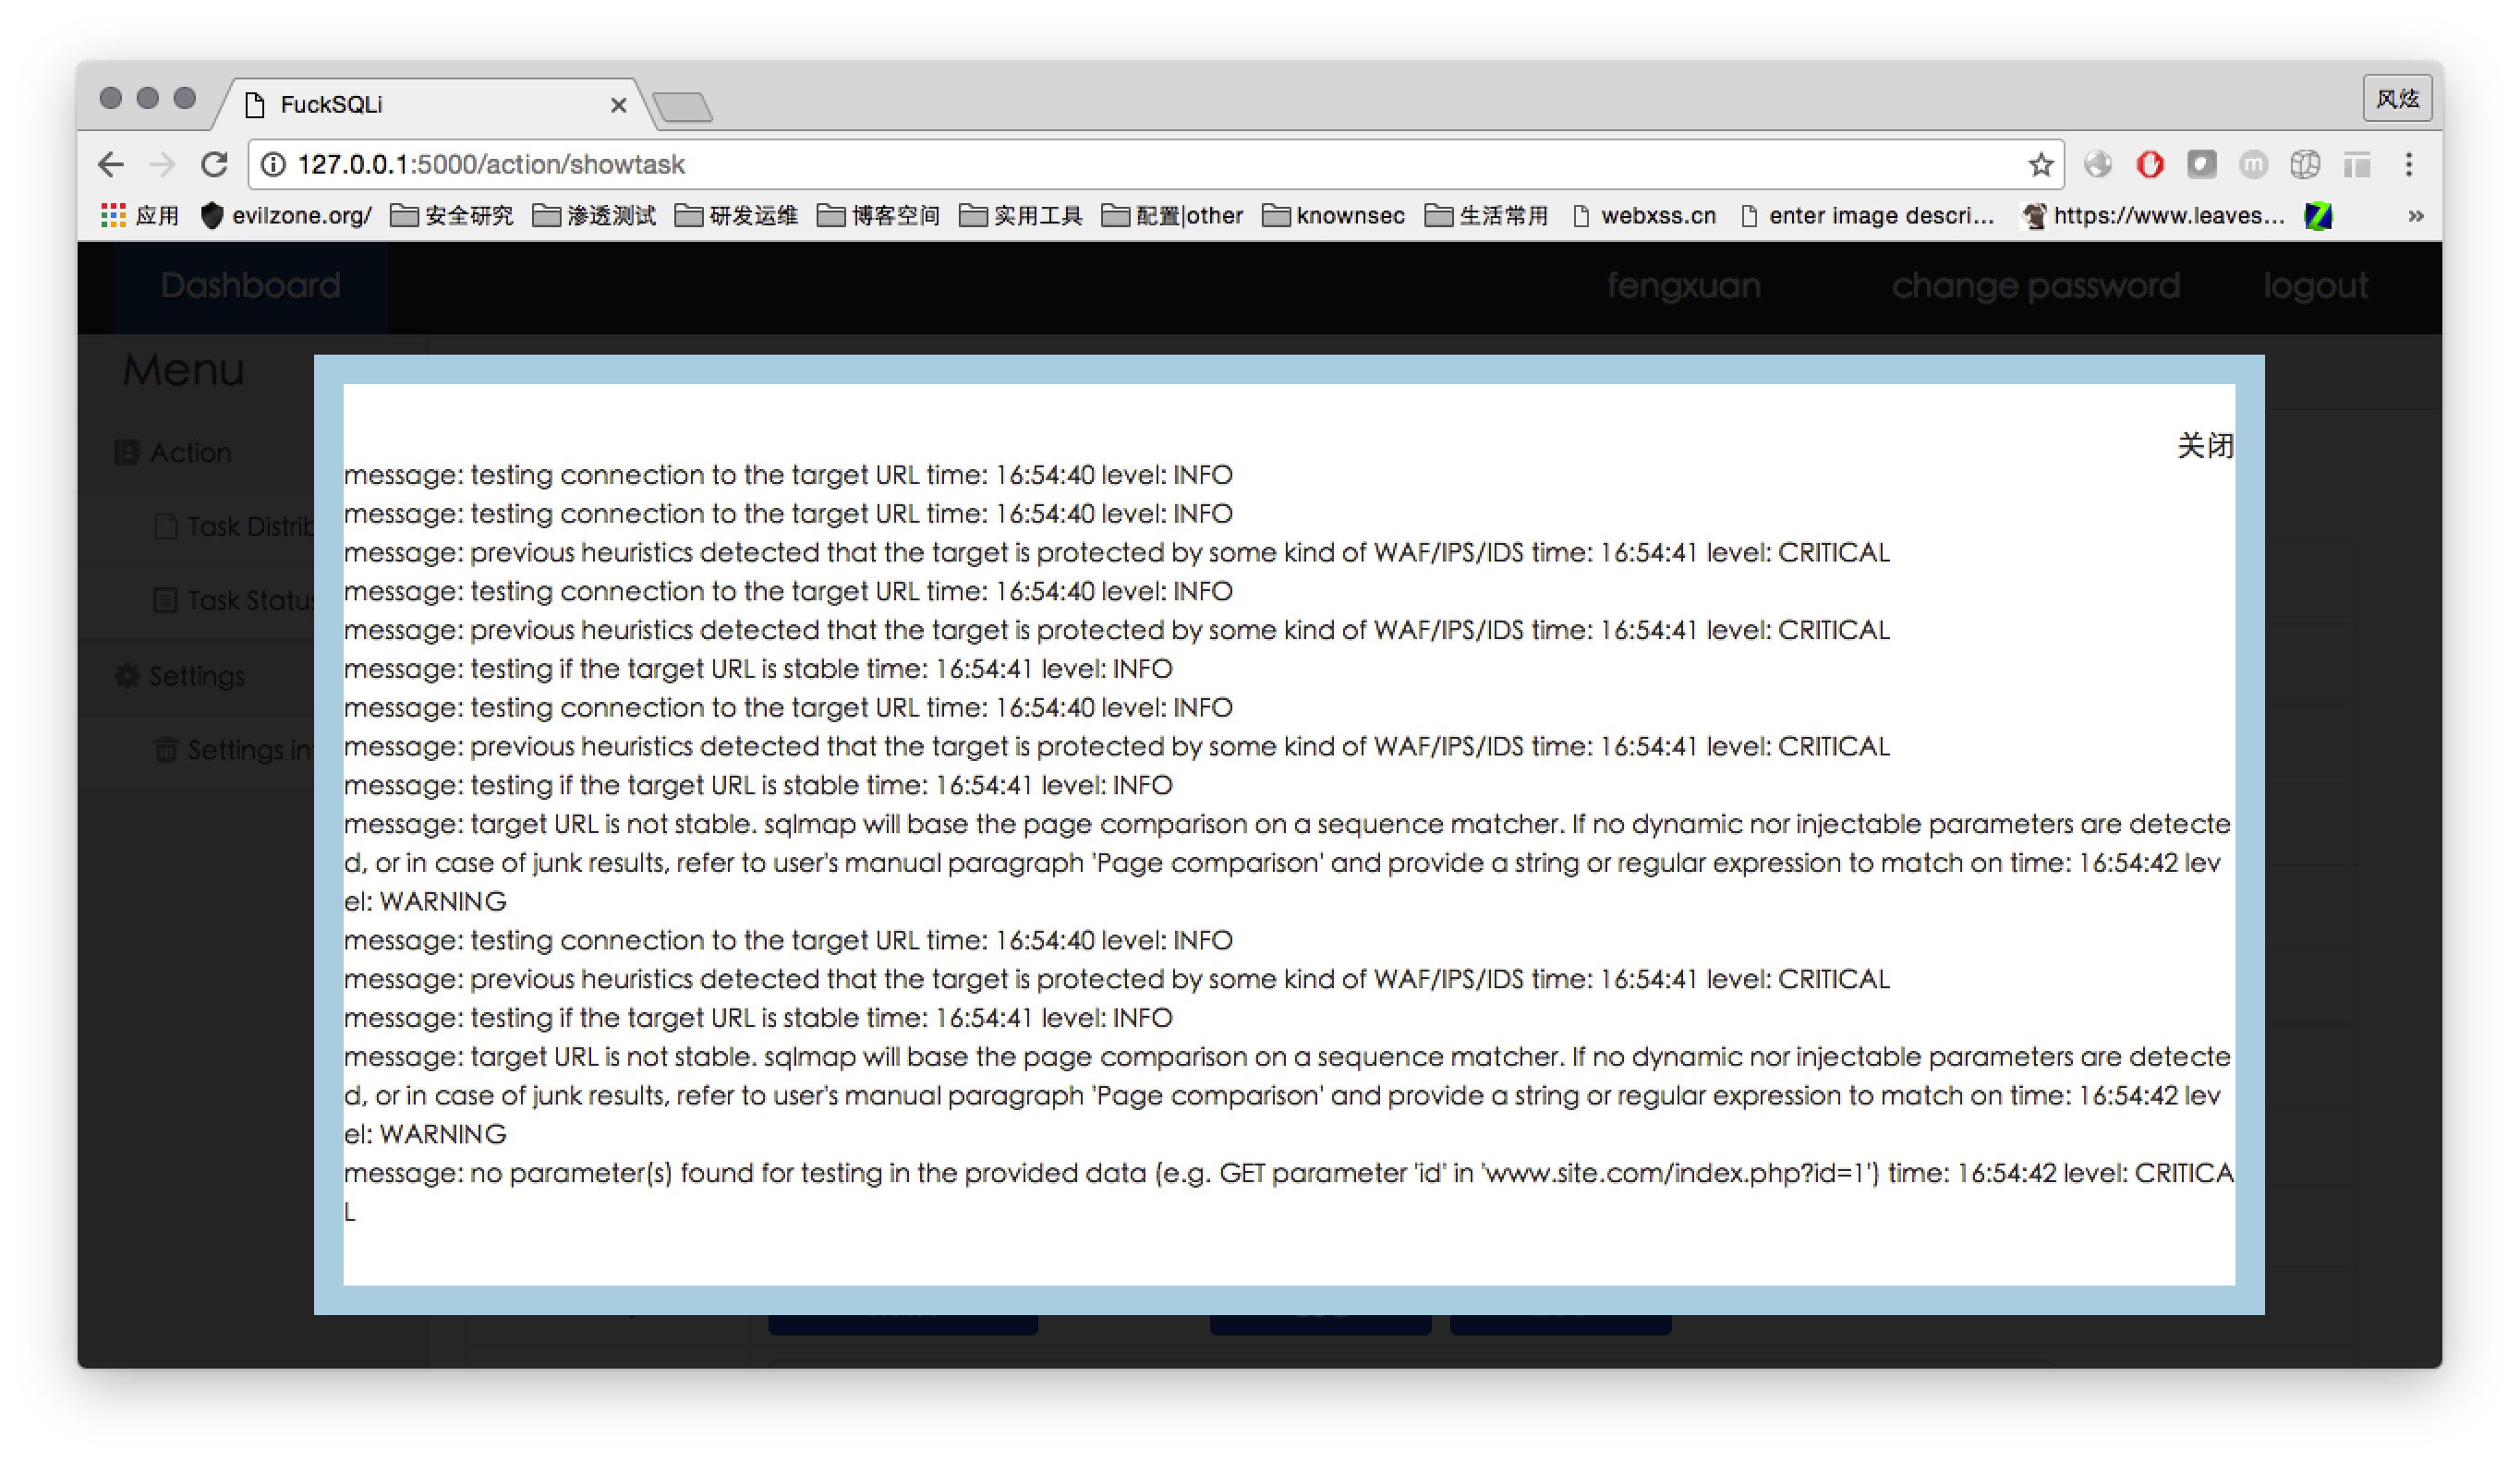Close the log dialog via 关闭
Image resolution: width=2520 pixels, height=1461 pixels.
[x=2204, y=445]
